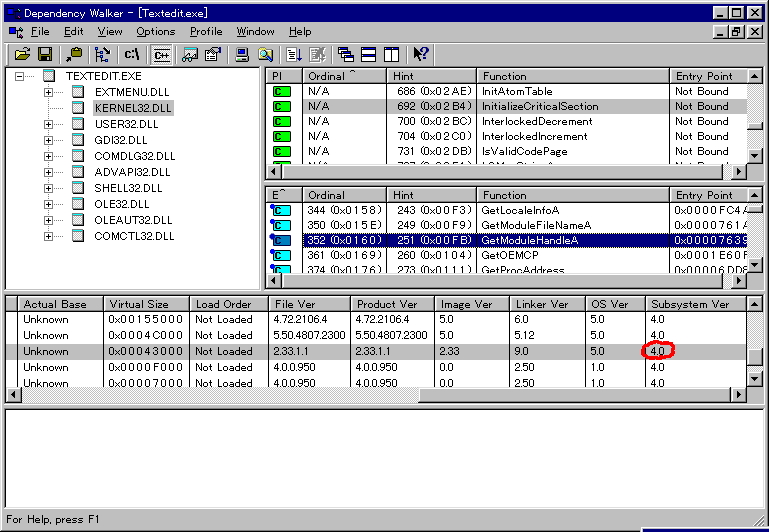The image size is (769, 532).
Task: Expand the OLEAUT32.DLL tree node
Action: [48, 220]
